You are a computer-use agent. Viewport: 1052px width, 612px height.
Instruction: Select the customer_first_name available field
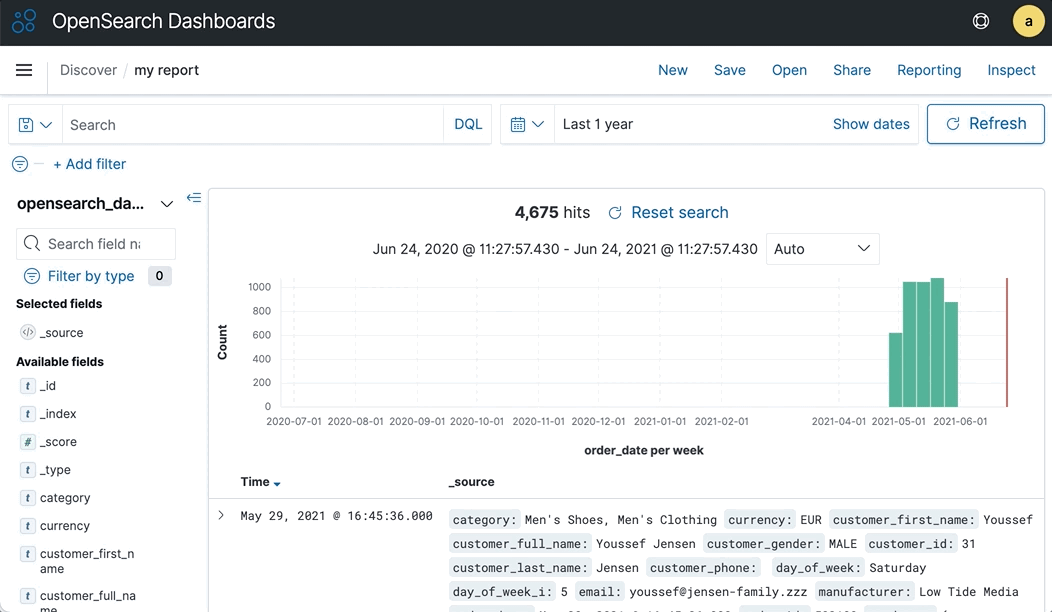click(87, 561)
